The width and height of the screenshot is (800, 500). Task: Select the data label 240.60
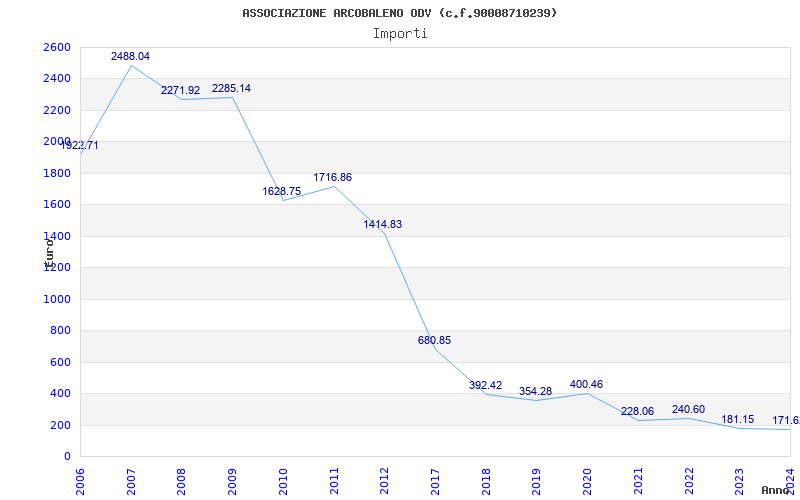[688, 409]
